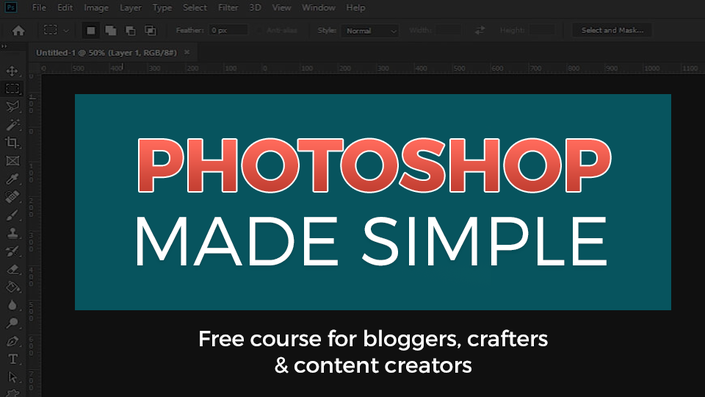Click the Photoshop Ps logo icon
705x397 pixels.
[11, 7]
